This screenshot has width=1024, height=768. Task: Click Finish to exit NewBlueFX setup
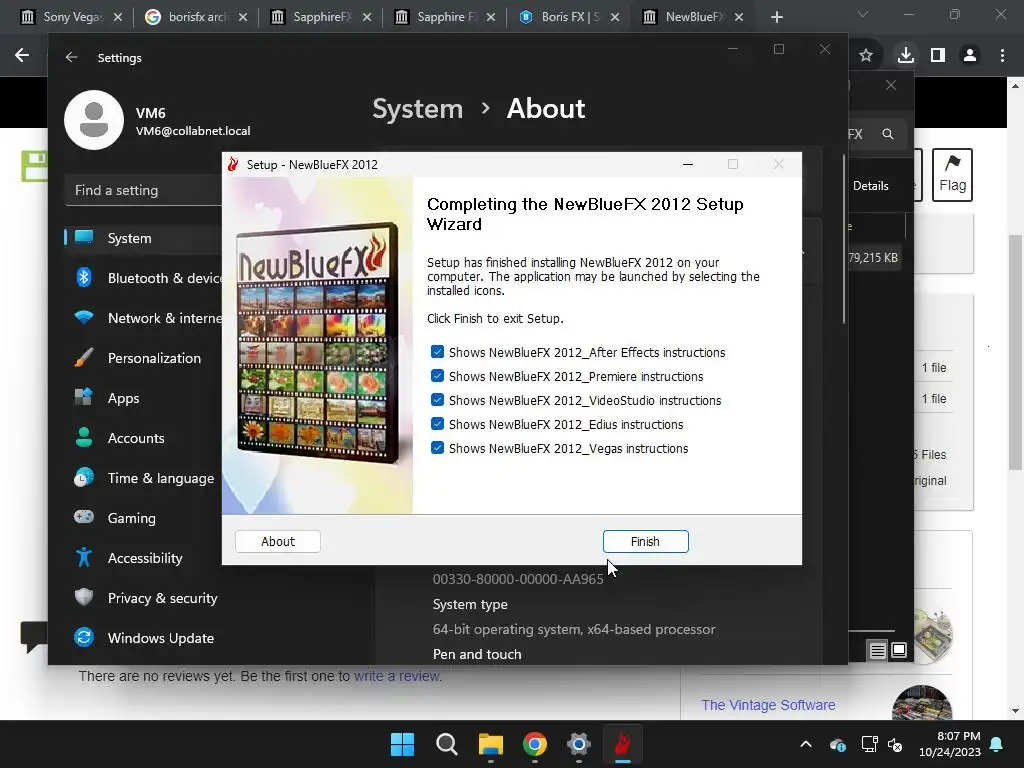645,541
